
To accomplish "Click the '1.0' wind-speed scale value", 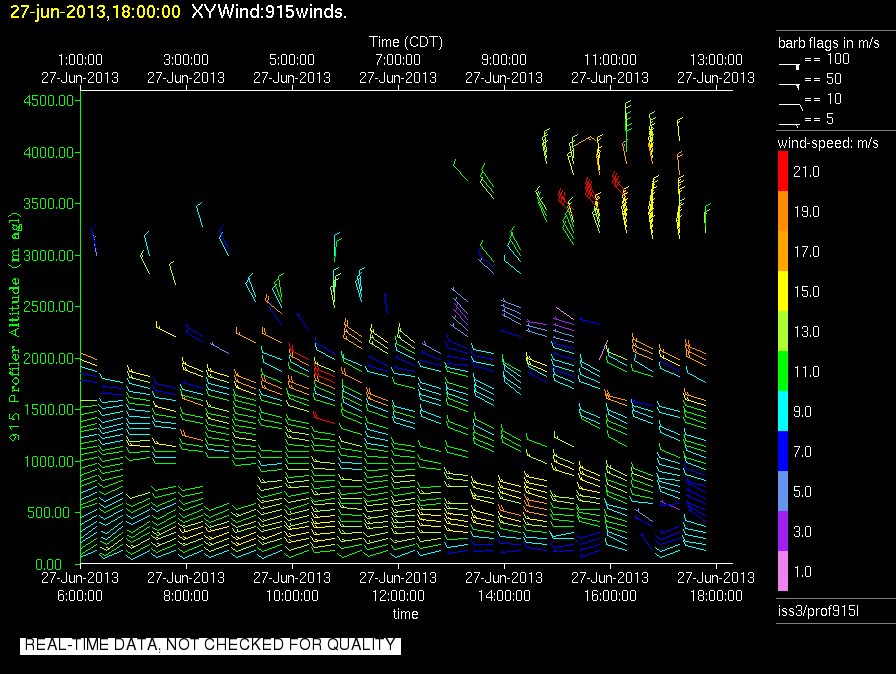I will pyautogui.click(x=803, y=571).
